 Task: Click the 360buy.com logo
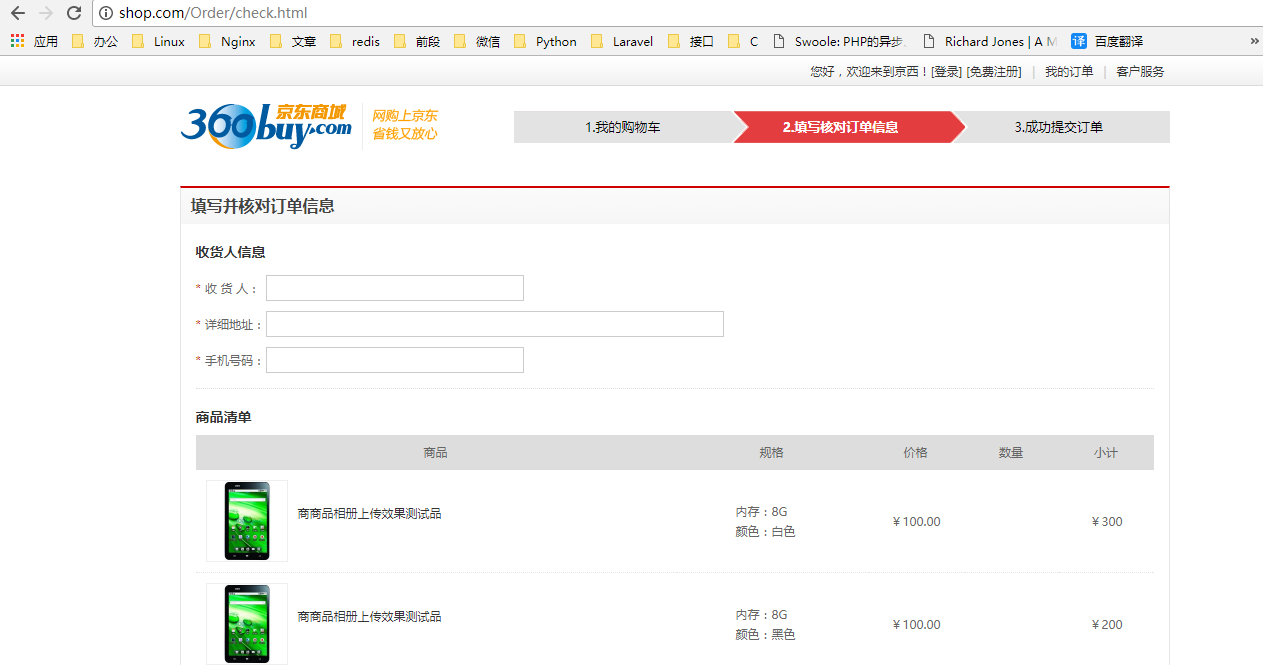(266, 126)
